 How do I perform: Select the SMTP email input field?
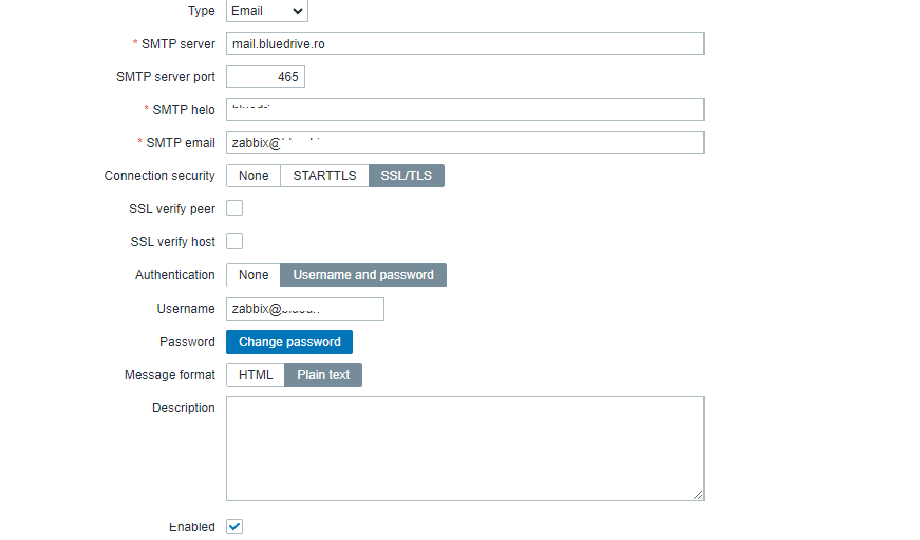tap(465, 143)
